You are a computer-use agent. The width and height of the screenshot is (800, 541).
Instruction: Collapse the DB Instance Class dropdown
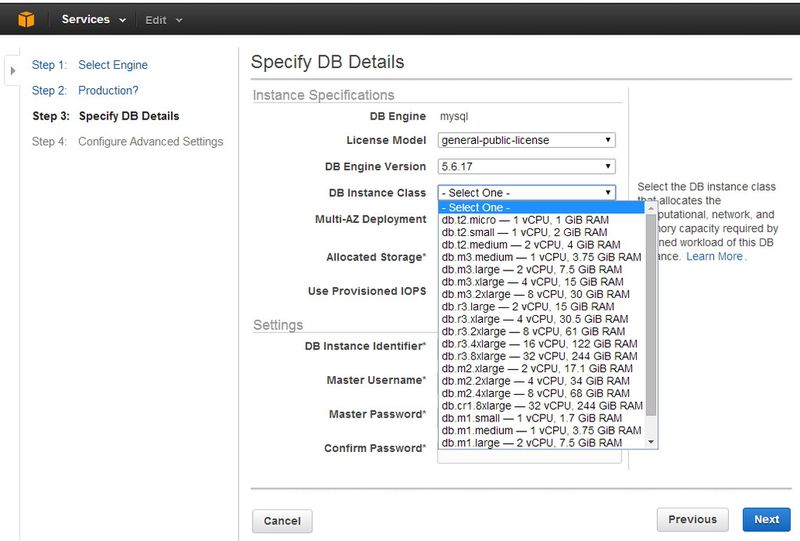(526, 192)
